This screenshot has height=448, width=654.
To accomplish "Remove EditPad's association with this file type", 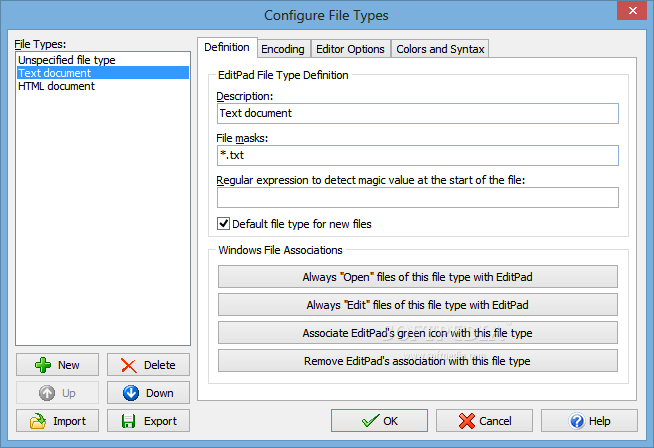I will tap(418, 360).
